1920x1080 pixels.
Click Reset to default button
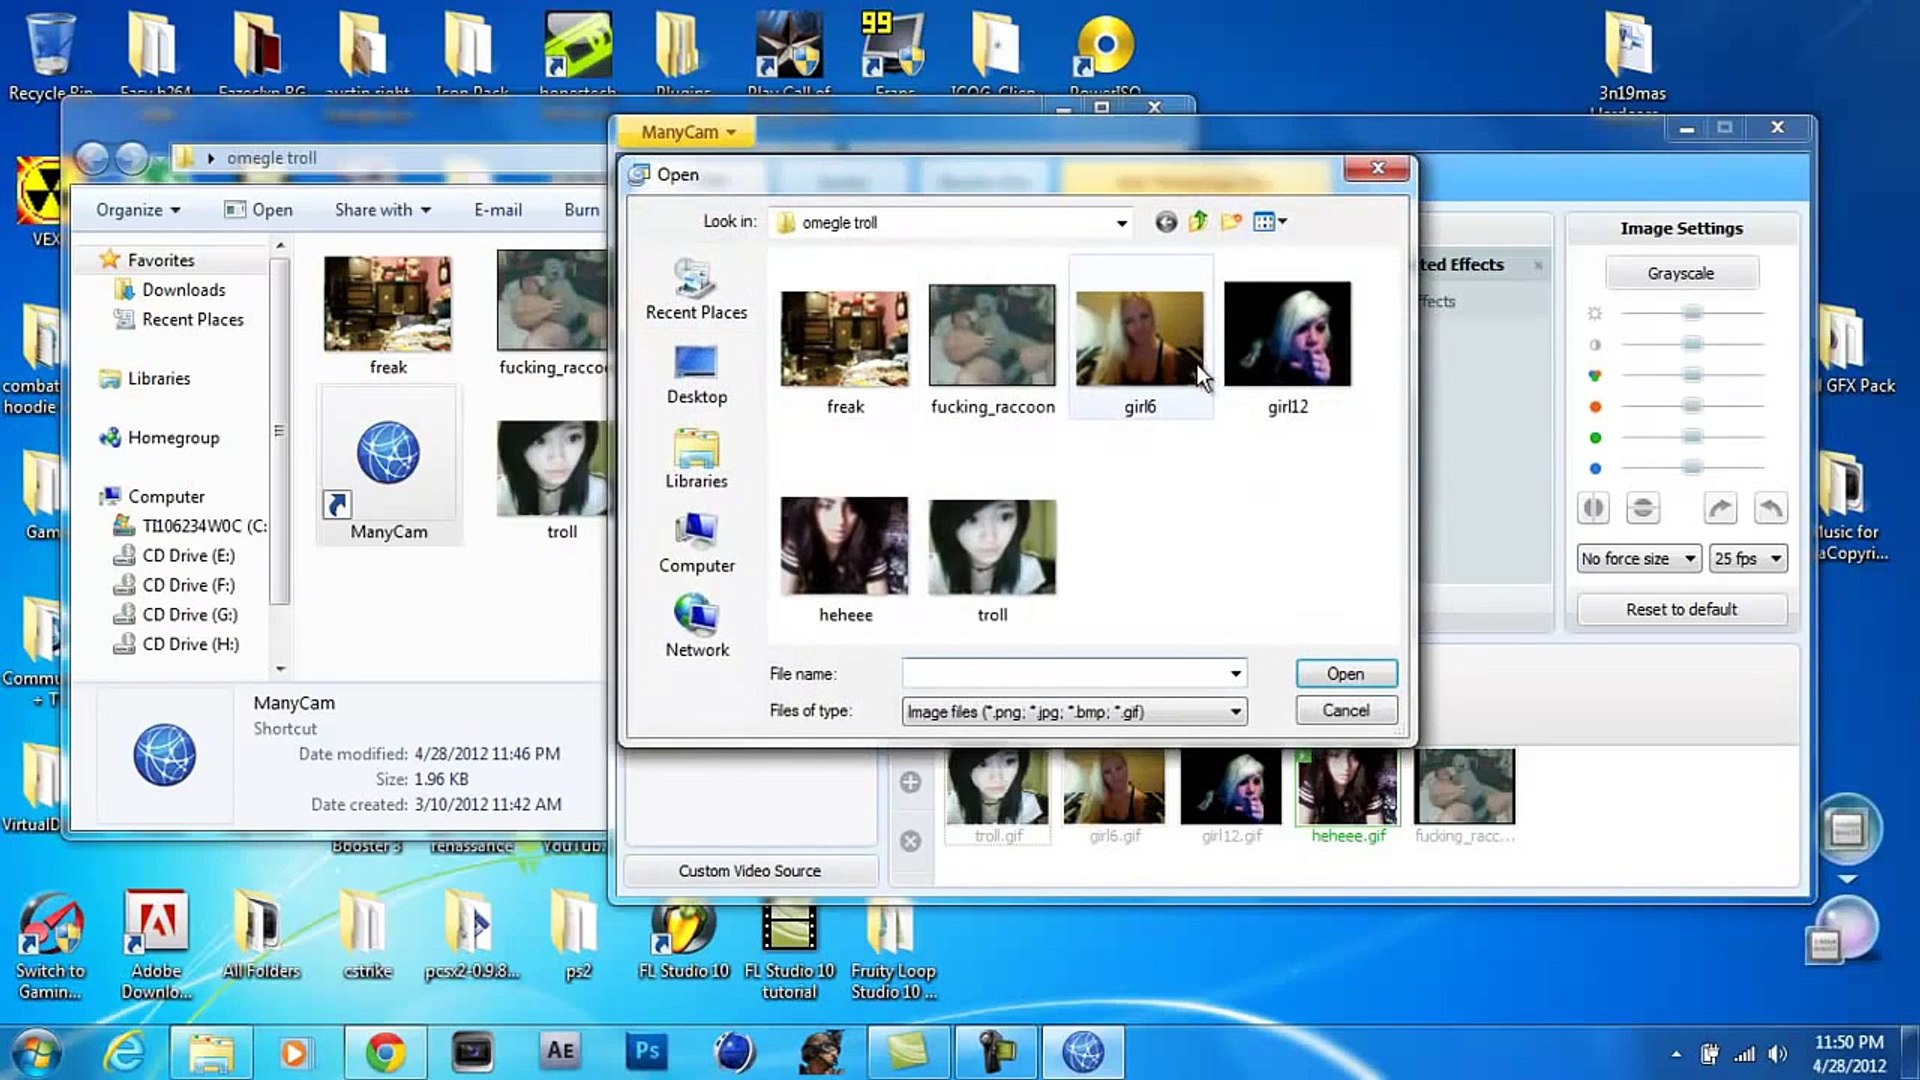[x=1681, y=609]
